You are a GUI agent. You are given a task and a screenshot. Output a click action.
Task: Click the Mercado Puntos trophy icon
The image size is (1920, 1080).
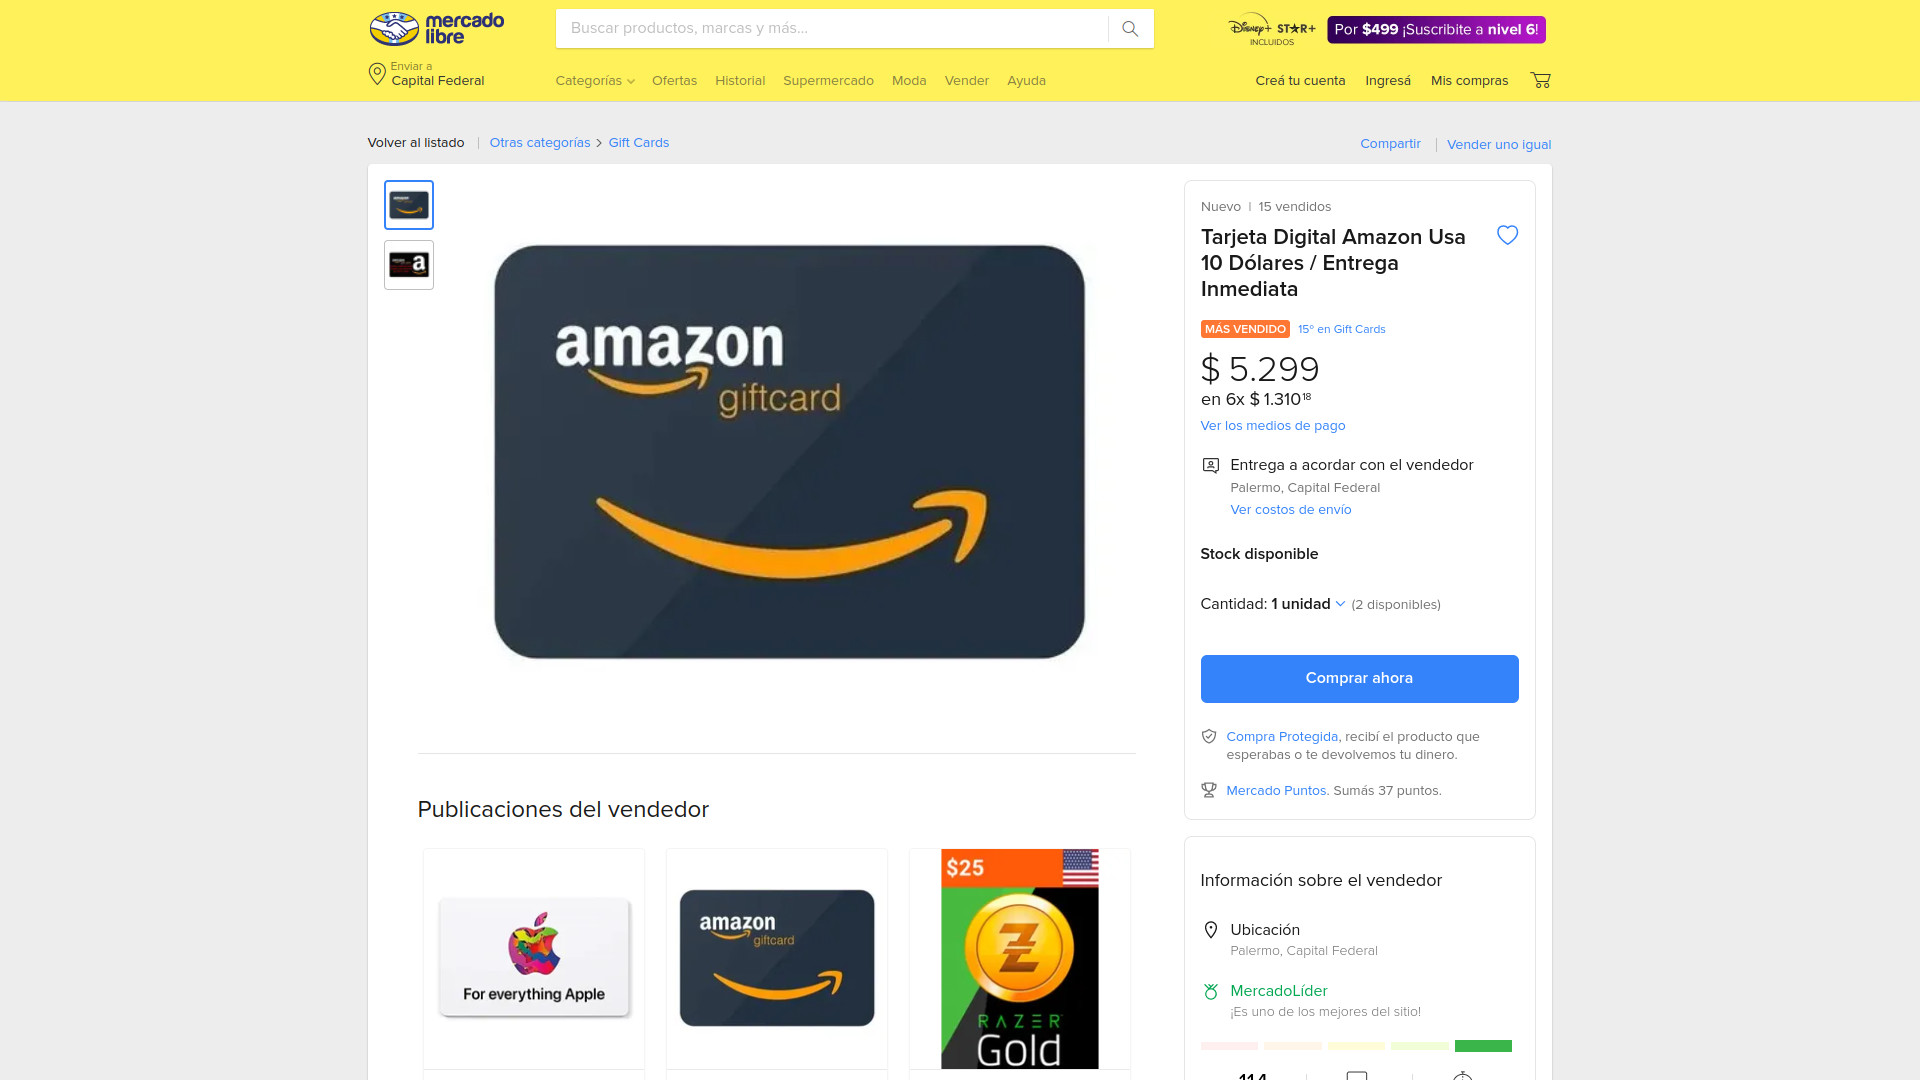coord(1209,791)
